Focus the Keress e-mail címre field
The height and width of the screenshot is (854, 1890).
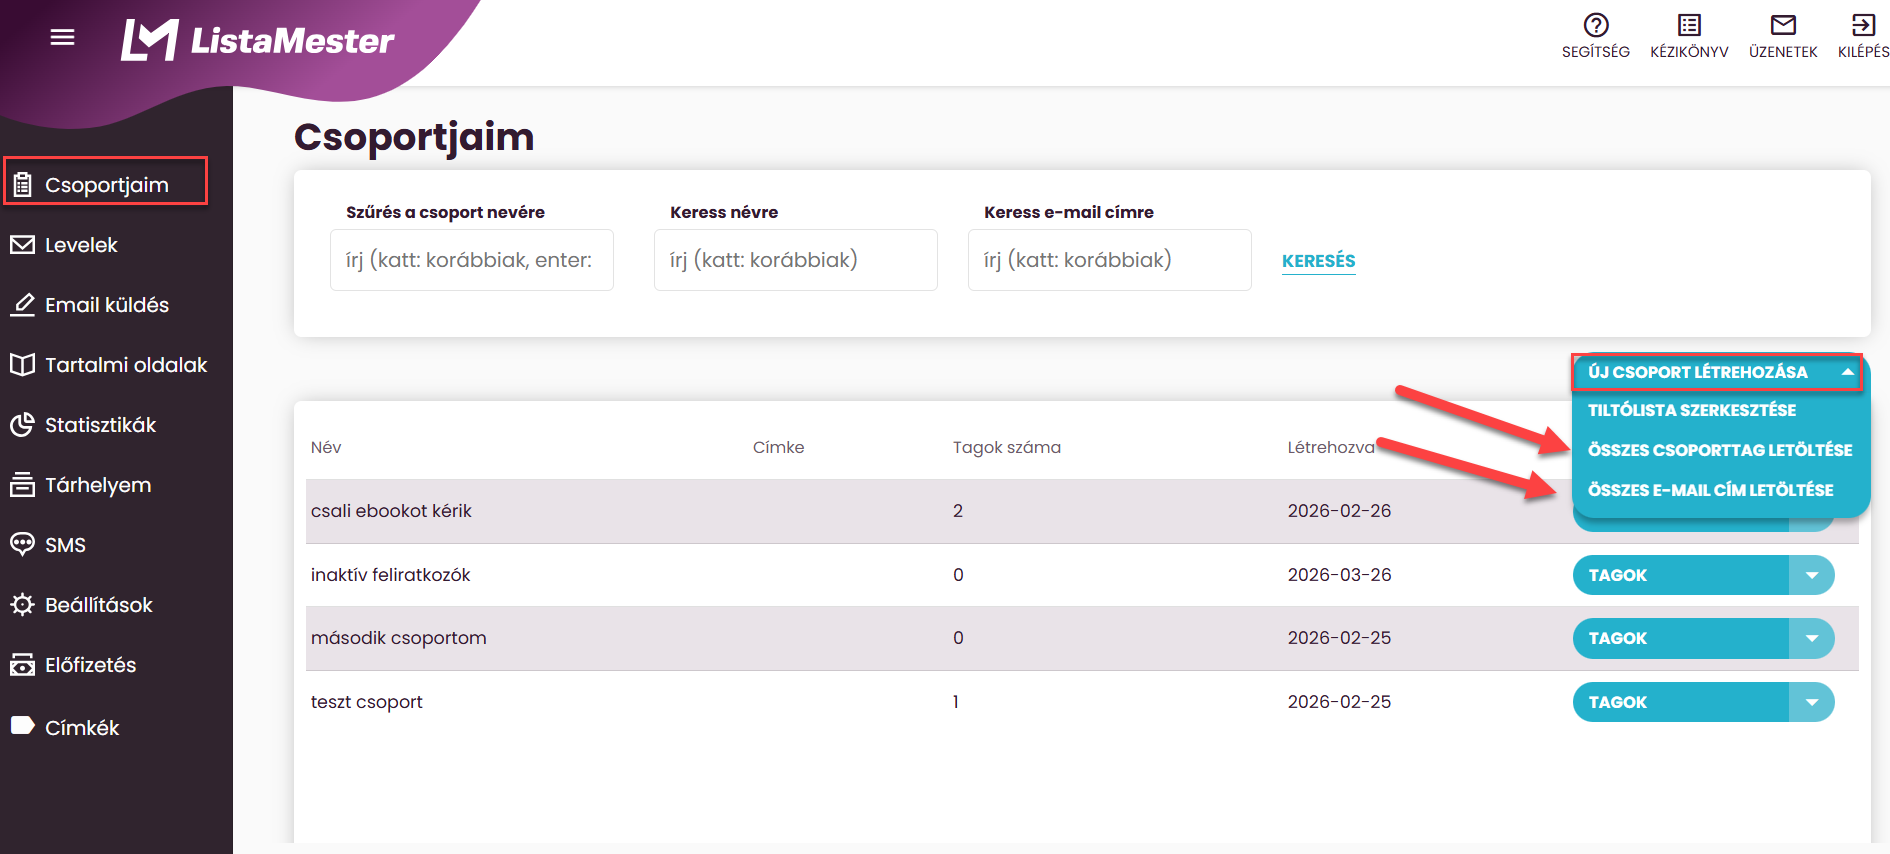[1110, 260]
